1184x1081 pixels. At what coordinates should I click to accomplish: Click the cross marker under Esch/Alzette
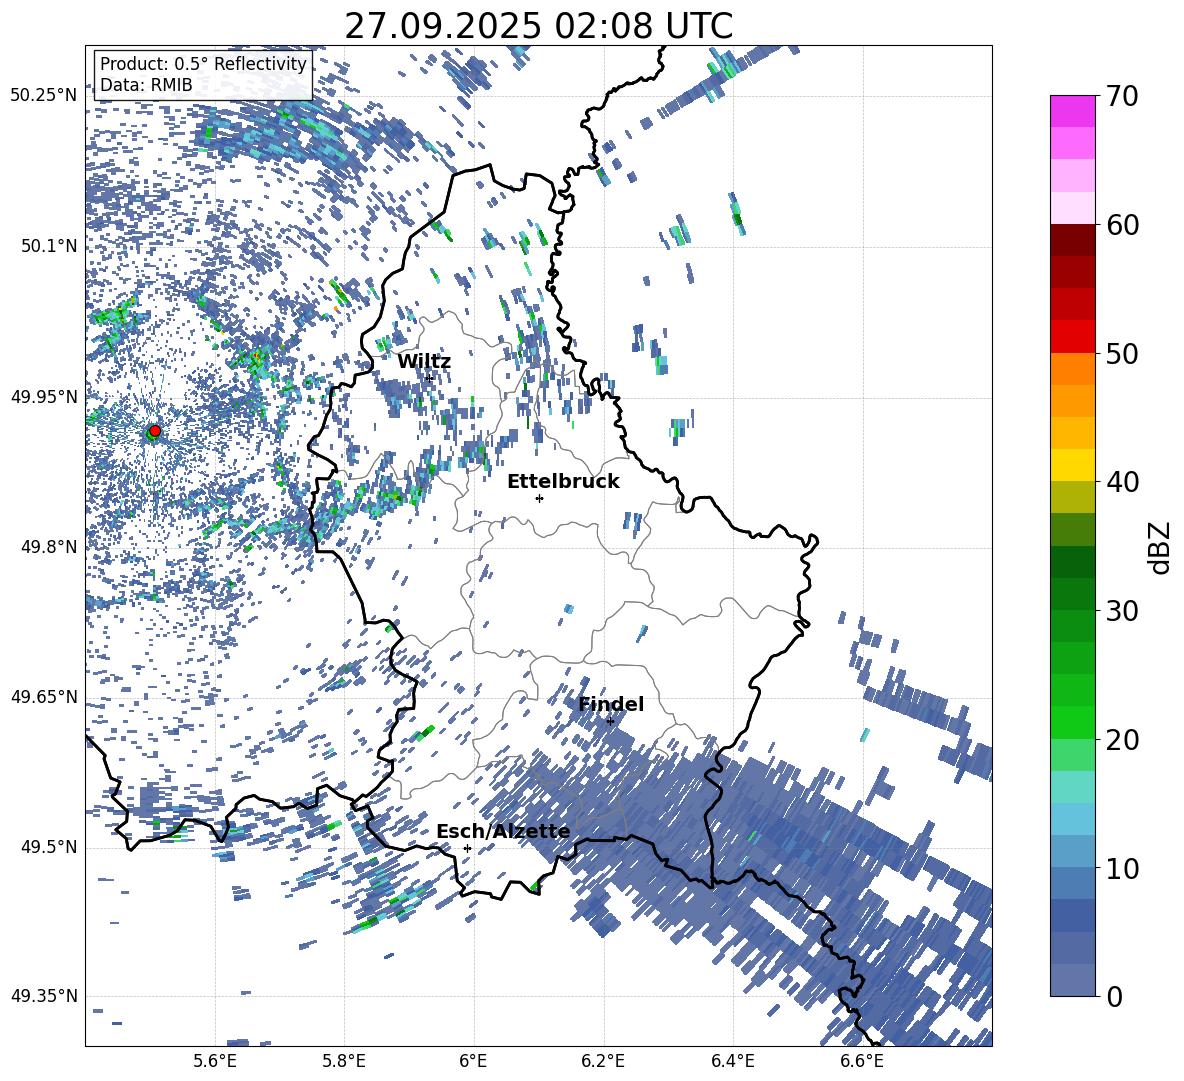467,848
